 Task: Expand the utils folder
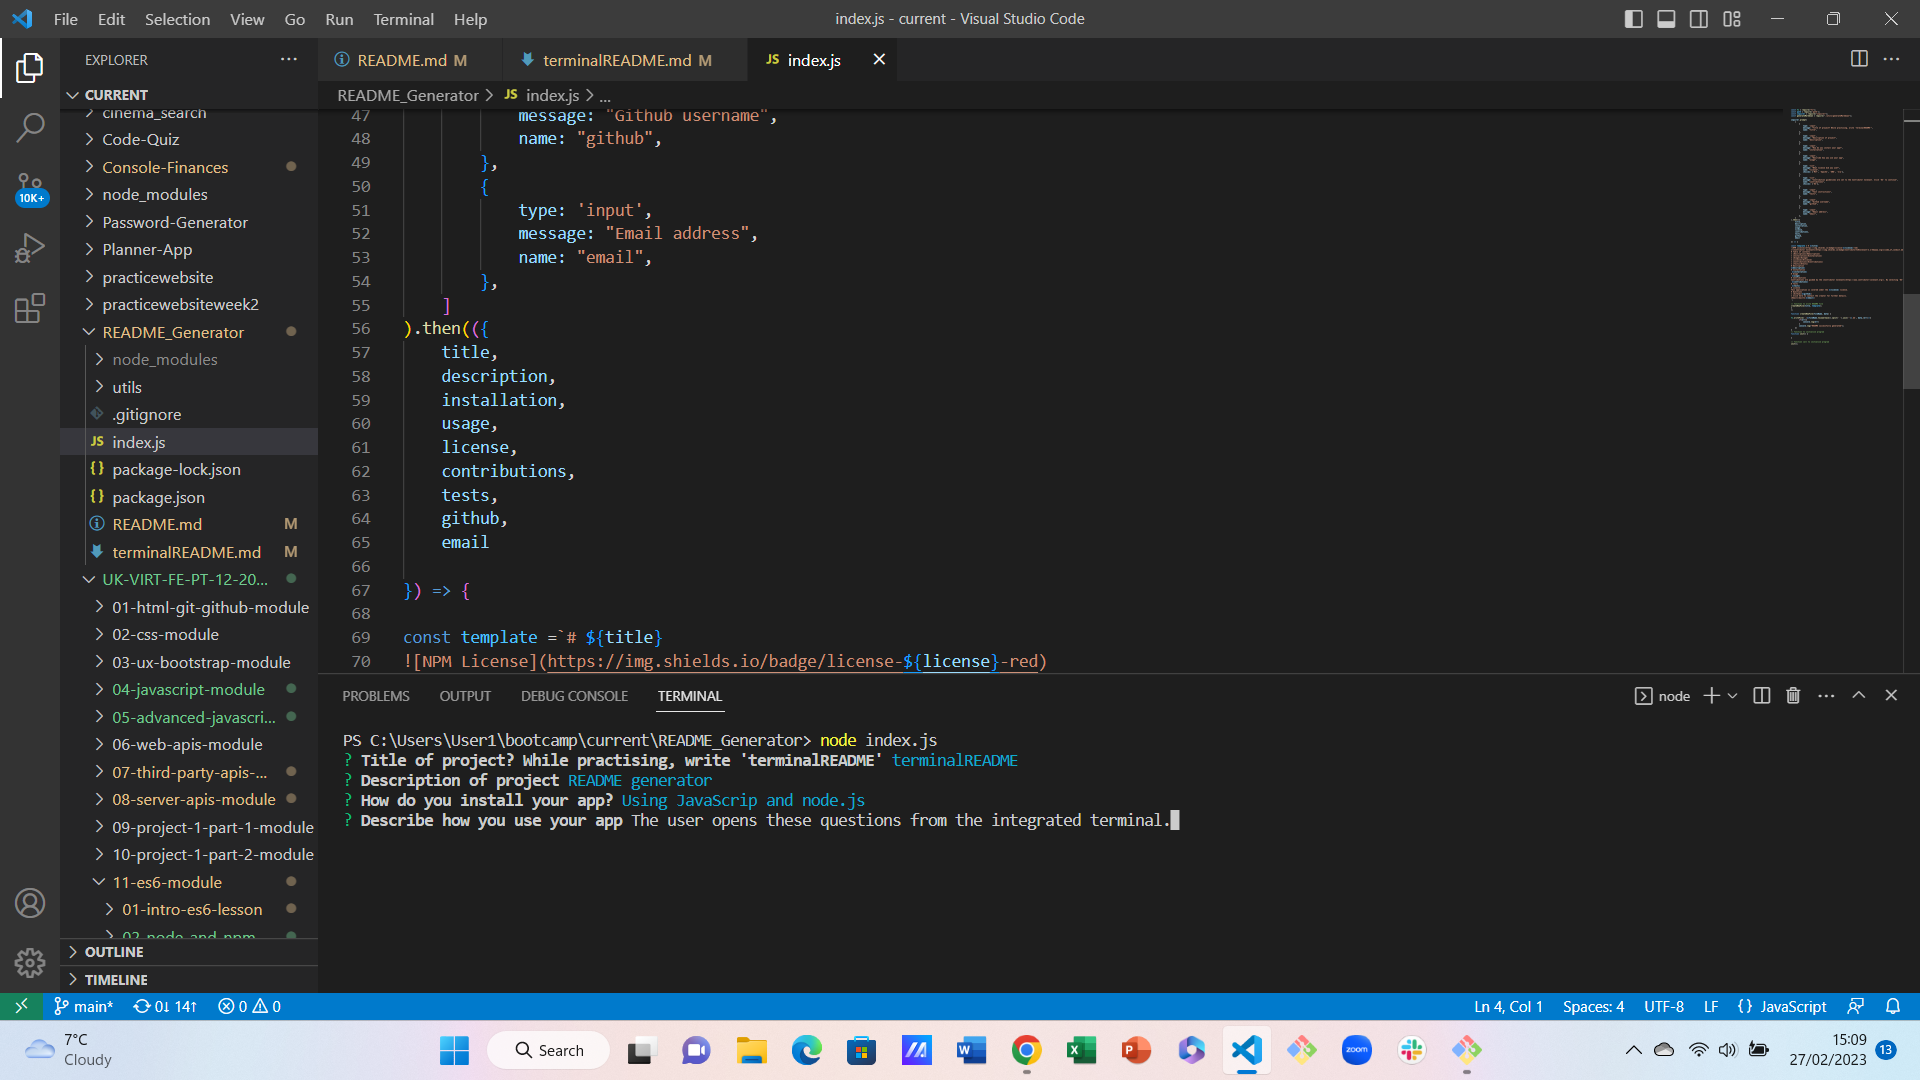coord(189,387)
